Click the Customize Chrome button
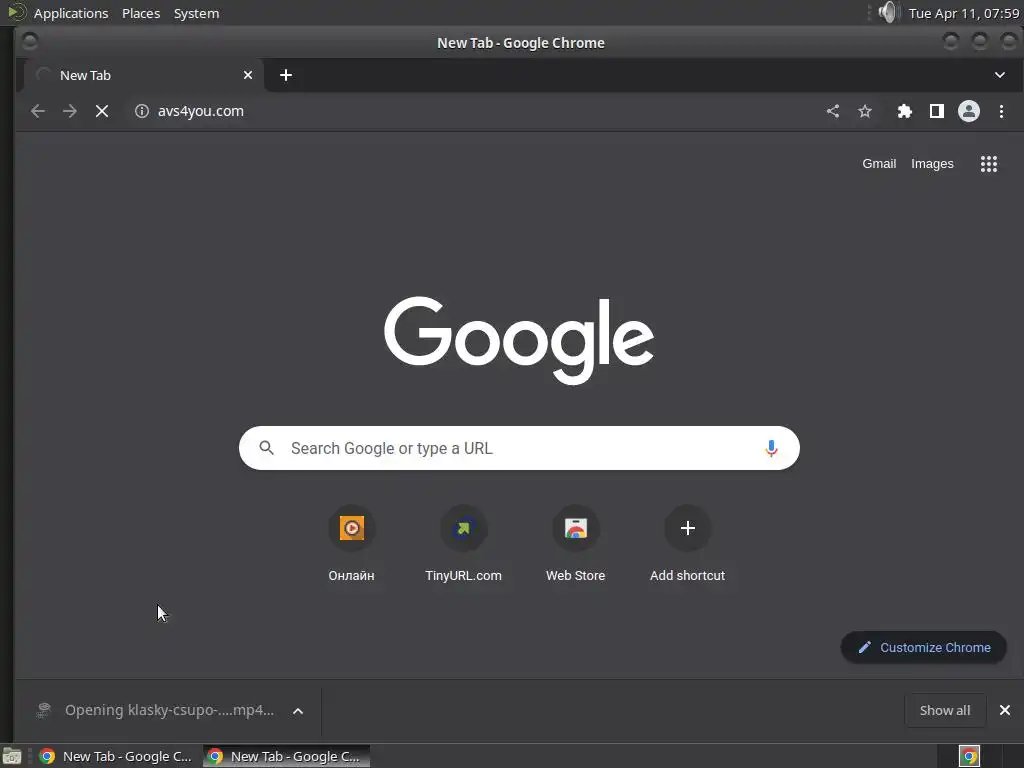Image resolution: width=1024 pixels, height=768 pixels. (x=923, y=647)
